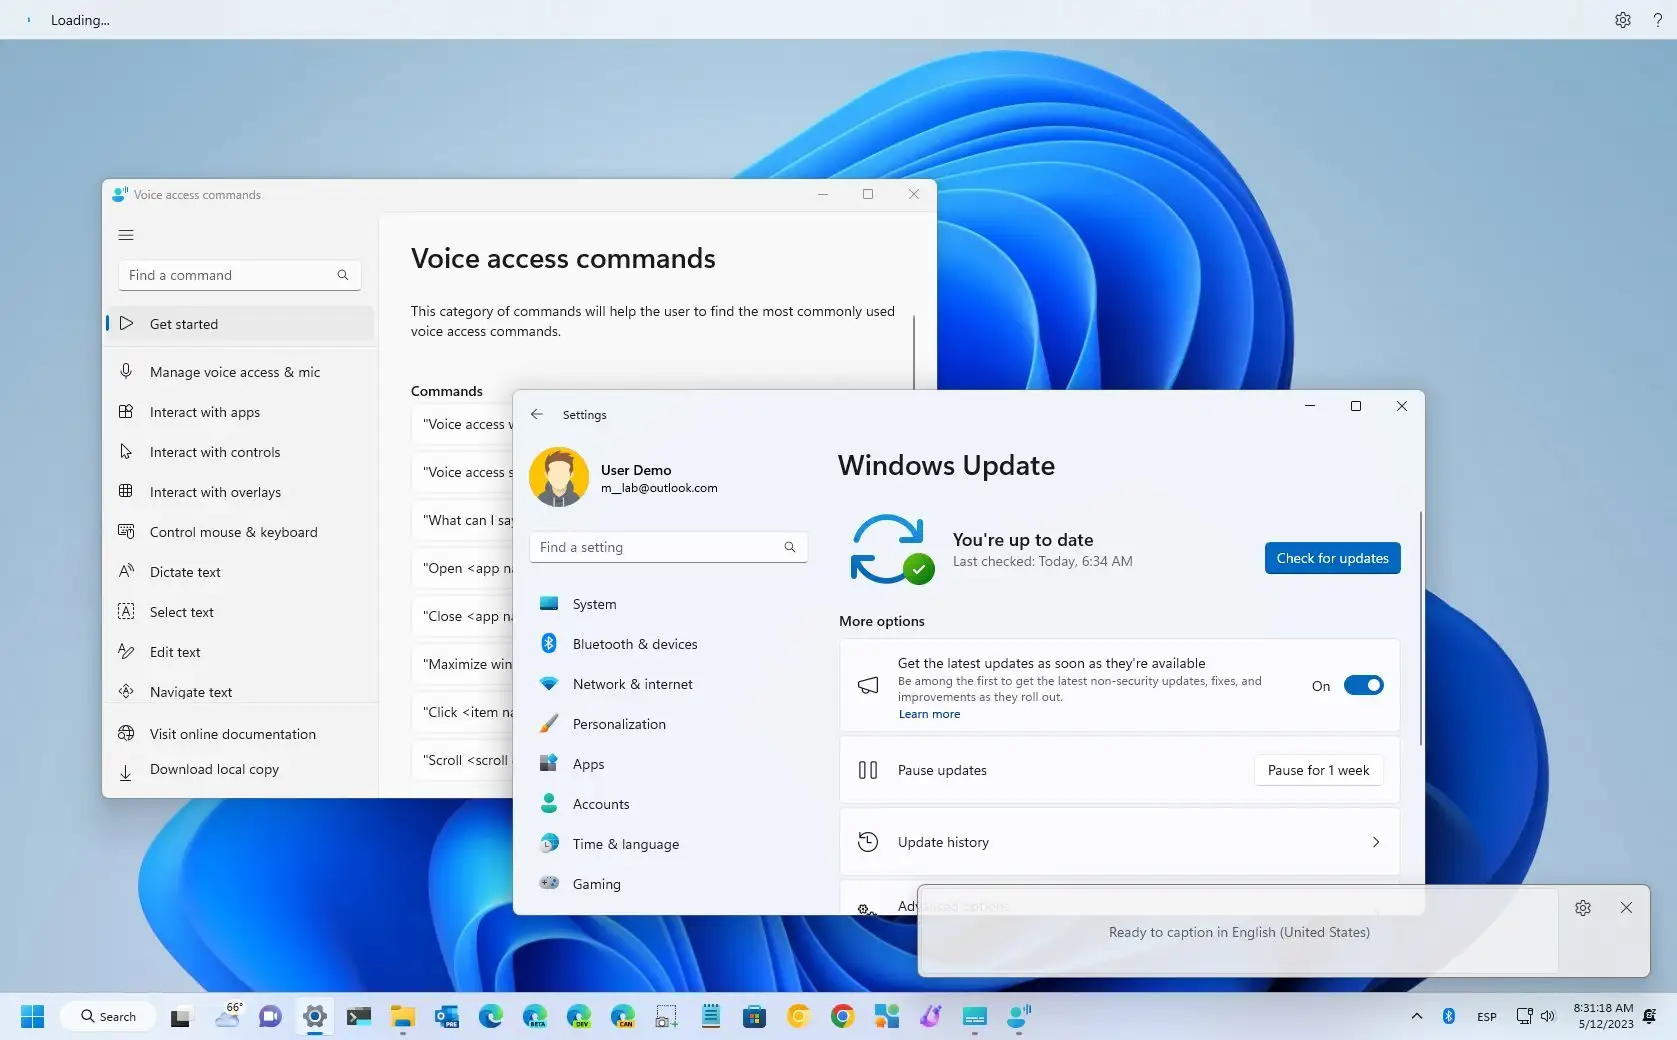Click Pause for 1 week button

click(x=1318, y=770)
